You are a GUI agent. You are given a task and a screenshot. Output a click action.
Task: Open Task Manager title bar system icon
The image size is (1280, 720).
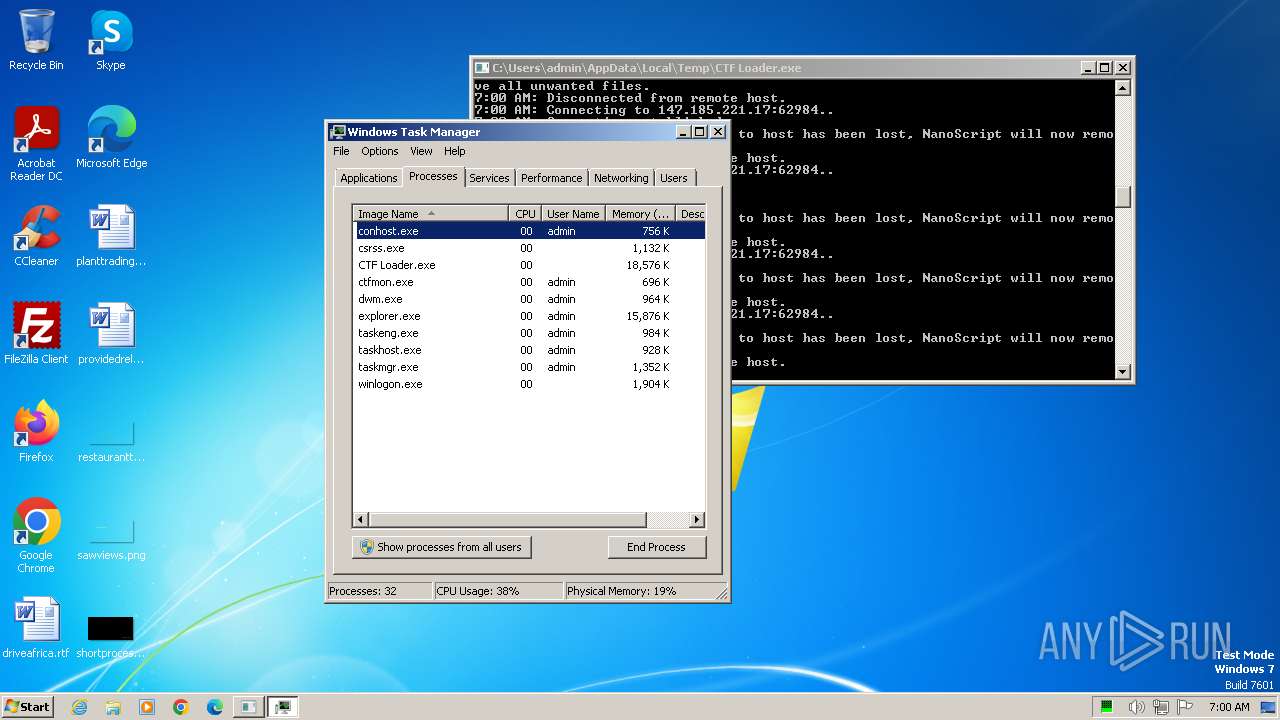(x=338, y=132)
